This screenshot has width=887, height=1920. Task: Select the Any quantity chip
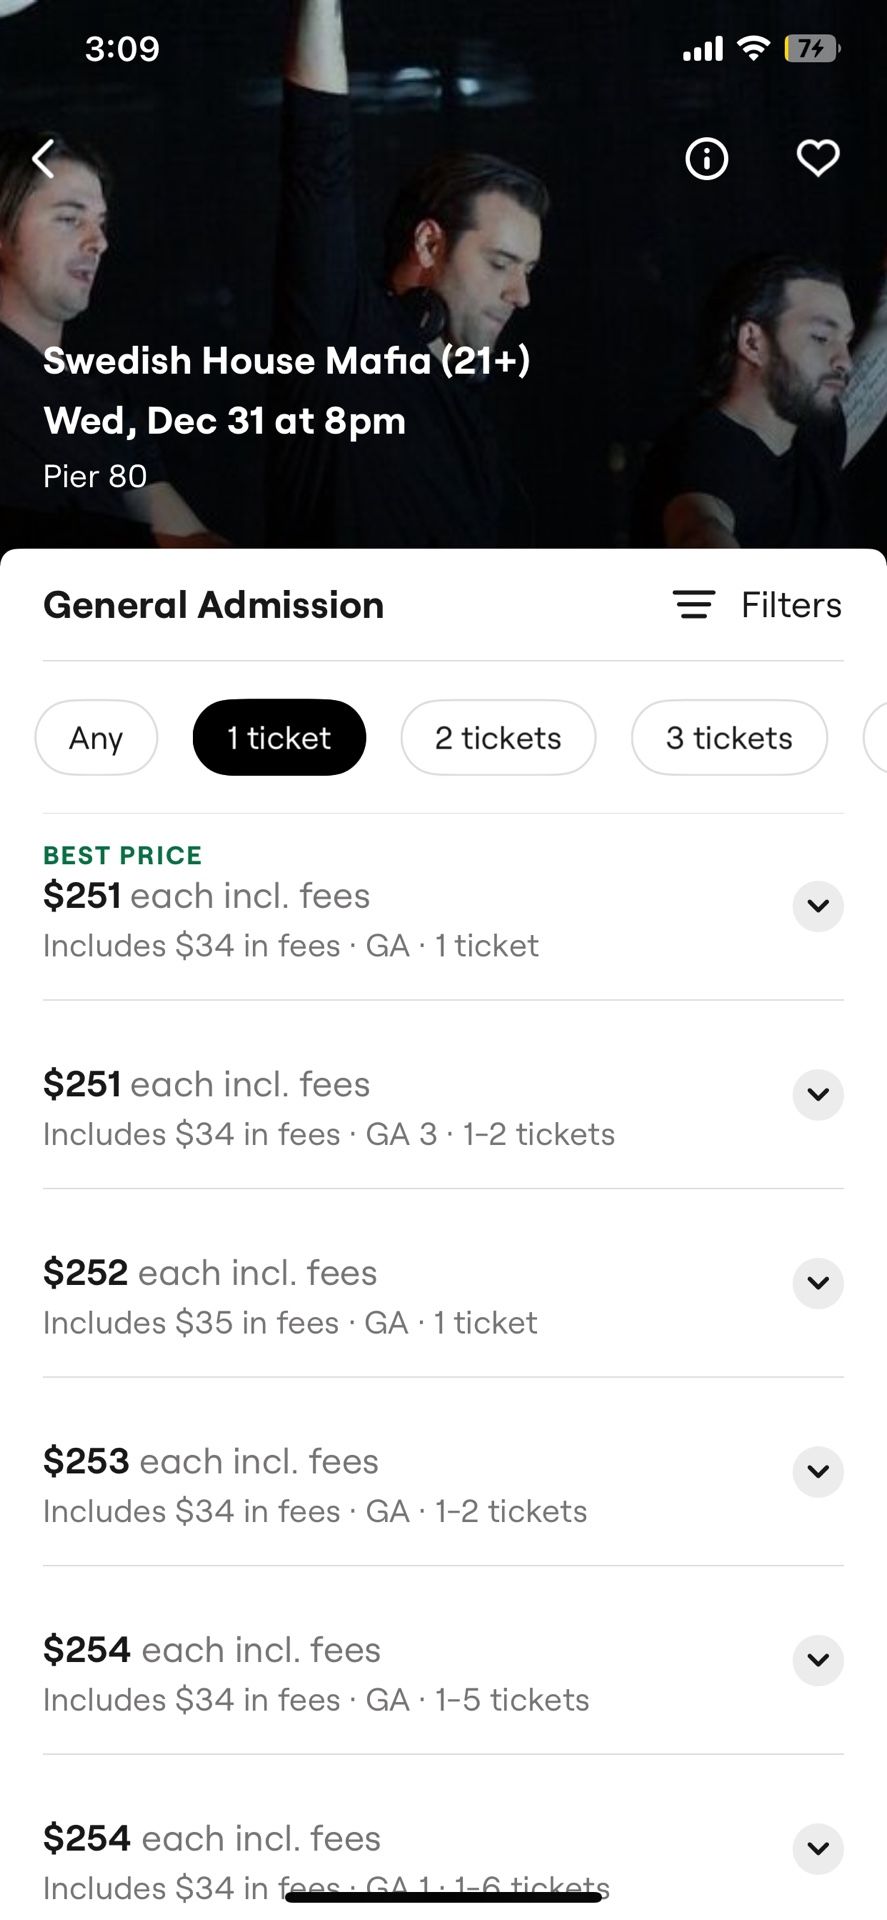coord(96,738)
